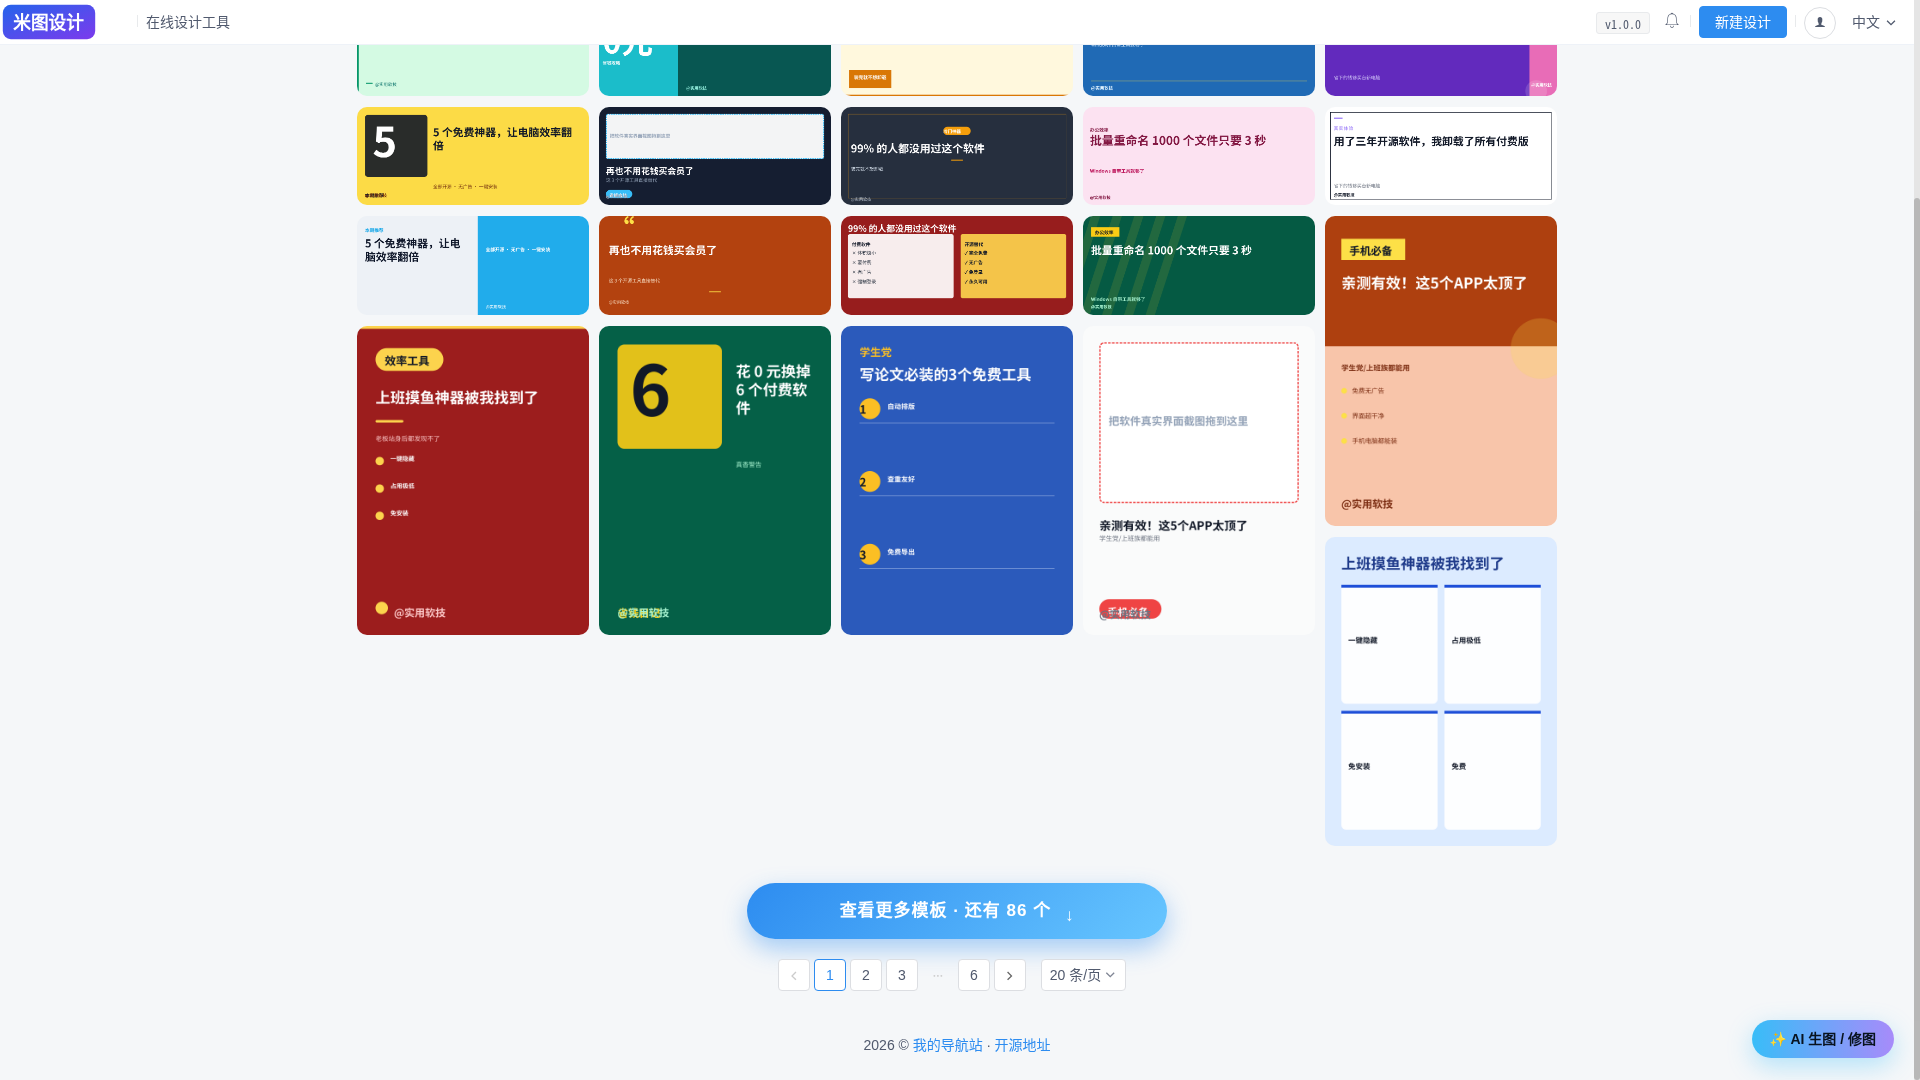This screenshot has width=1920, height=1080.
Task: Open the 上班摸鱼神器 red template
Action: [x=473, y=480]
